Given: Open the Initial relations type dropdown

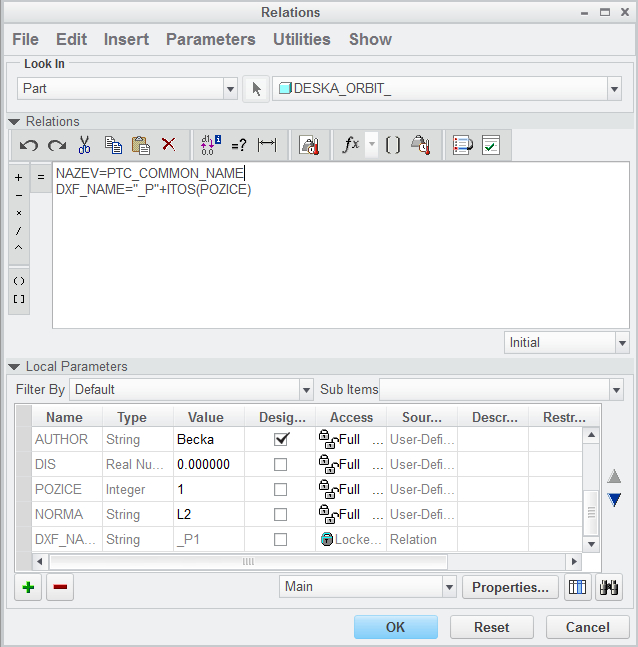Looking at the screenshot, I should (x=622, y=343).
